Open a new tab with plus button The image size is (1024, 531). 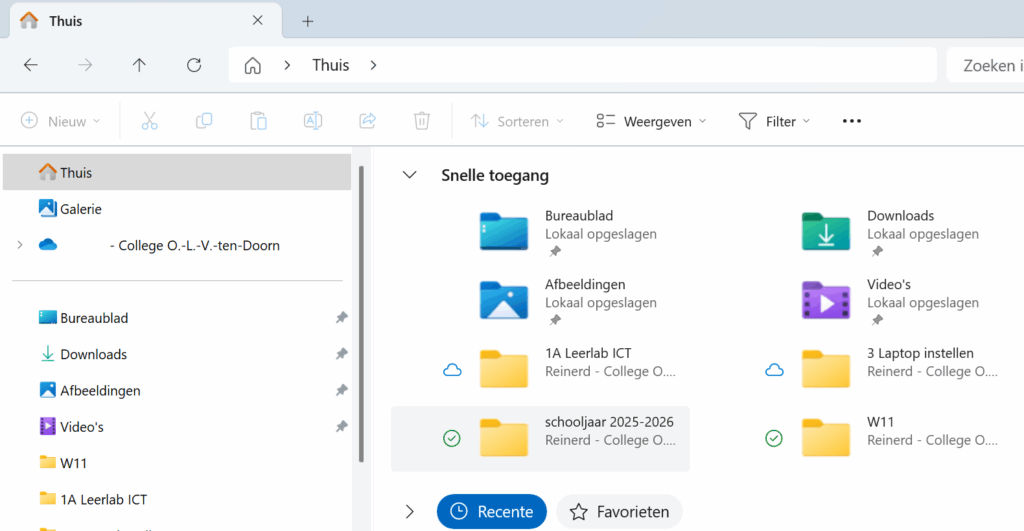coord(308,20)
